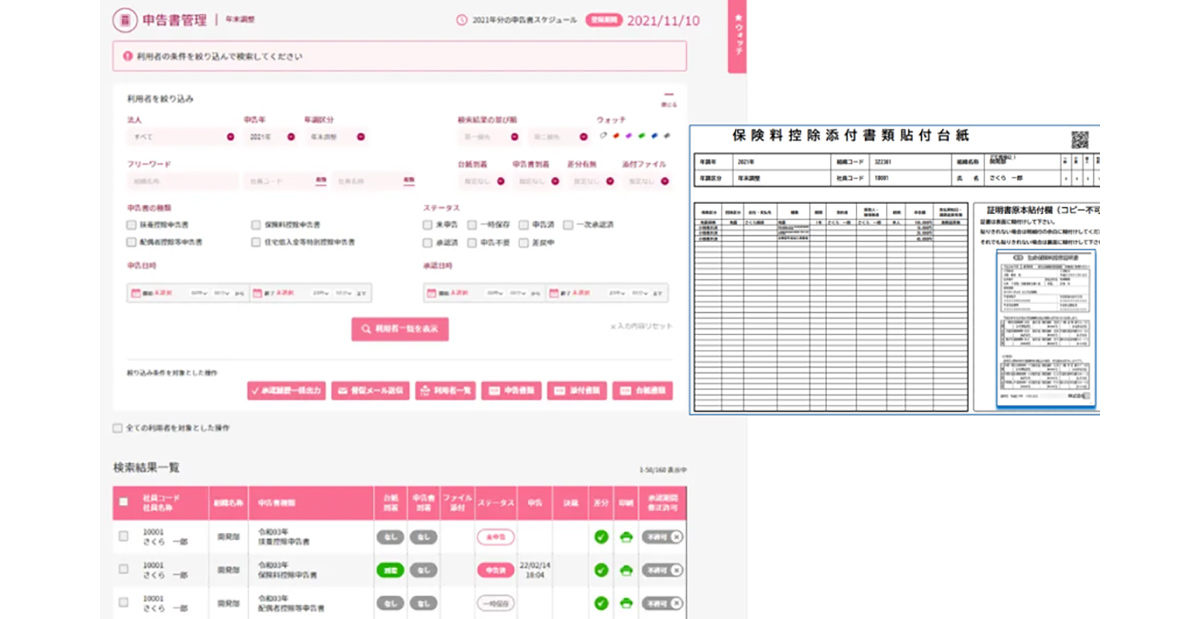Screen dimensions: 1200x619
Task: Click the 申告済 status badge
Action: 495,570
